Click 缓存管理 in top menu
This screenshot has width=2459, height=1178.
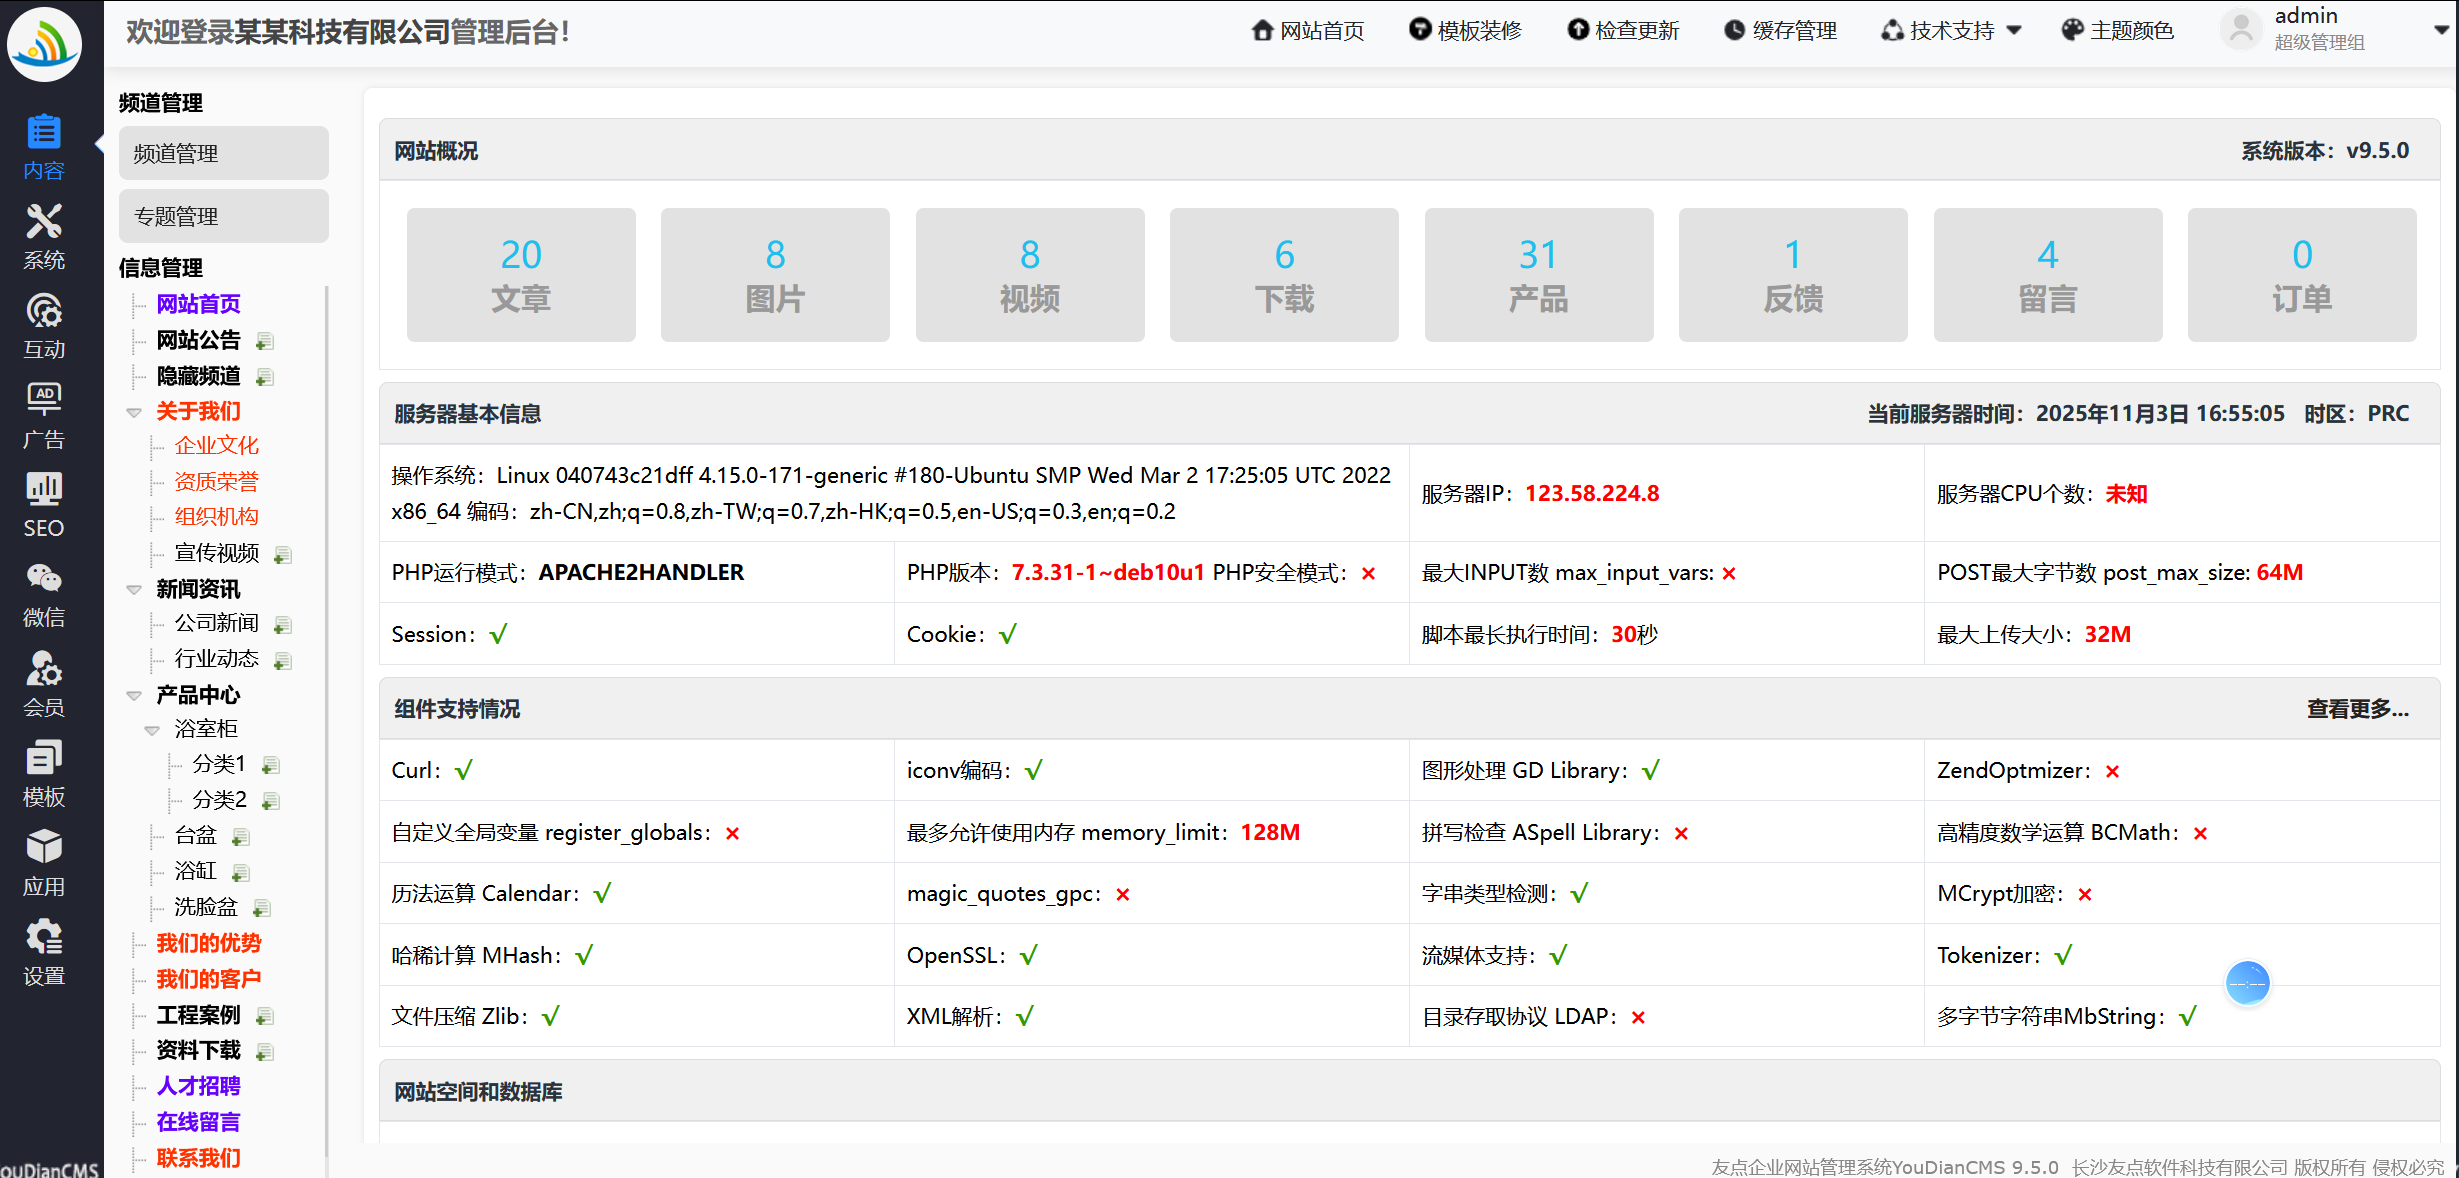1781,31
